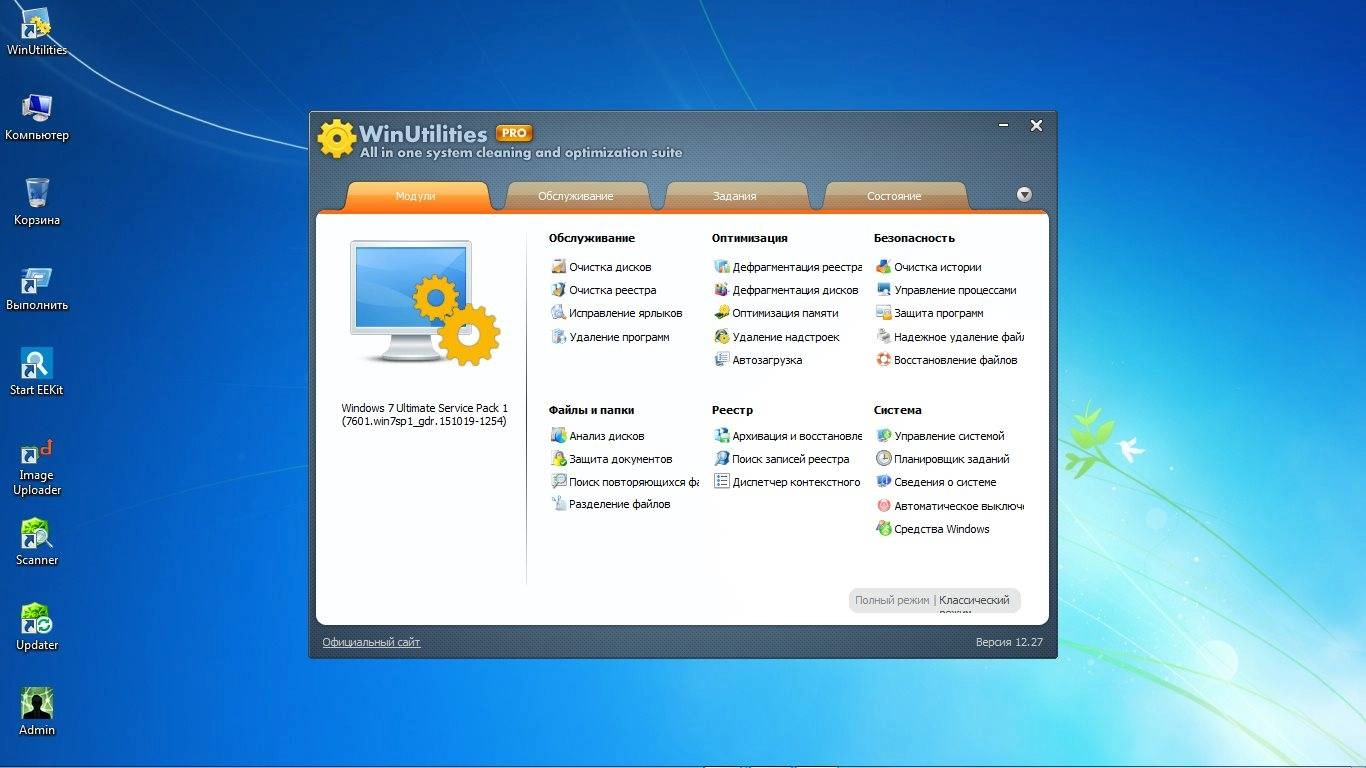Select the Защита программ icon
This screenshot has width=1366, height=768.
click(x=884, y=313)
